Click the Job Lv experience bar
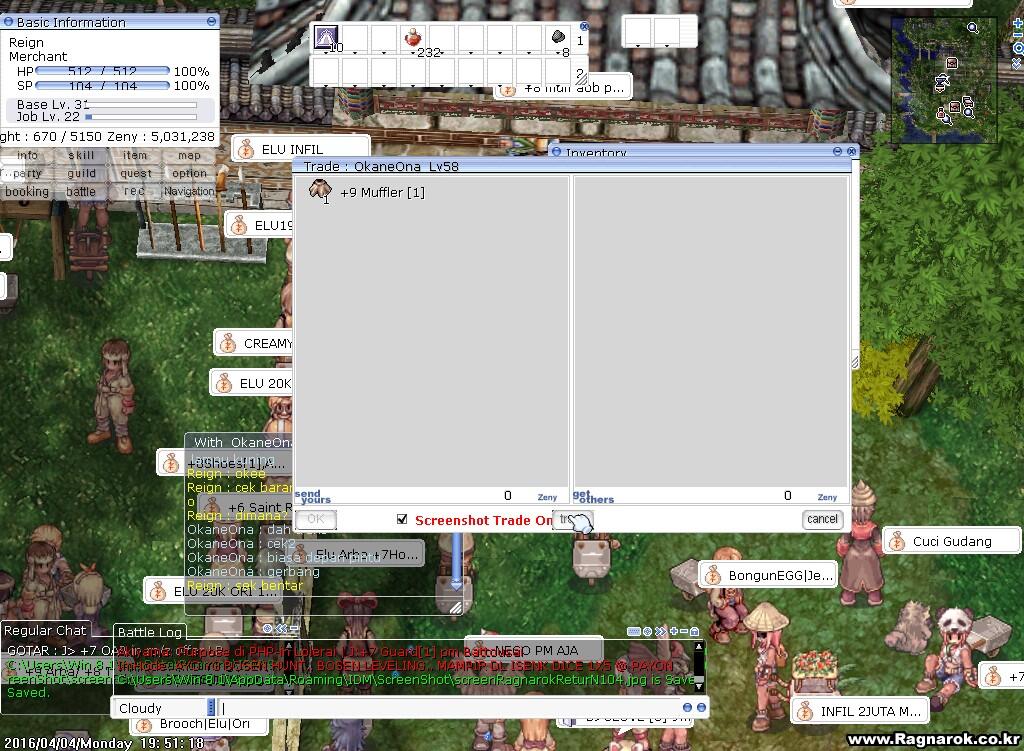Screen dimensions: 1024x751 coord(141,117)
